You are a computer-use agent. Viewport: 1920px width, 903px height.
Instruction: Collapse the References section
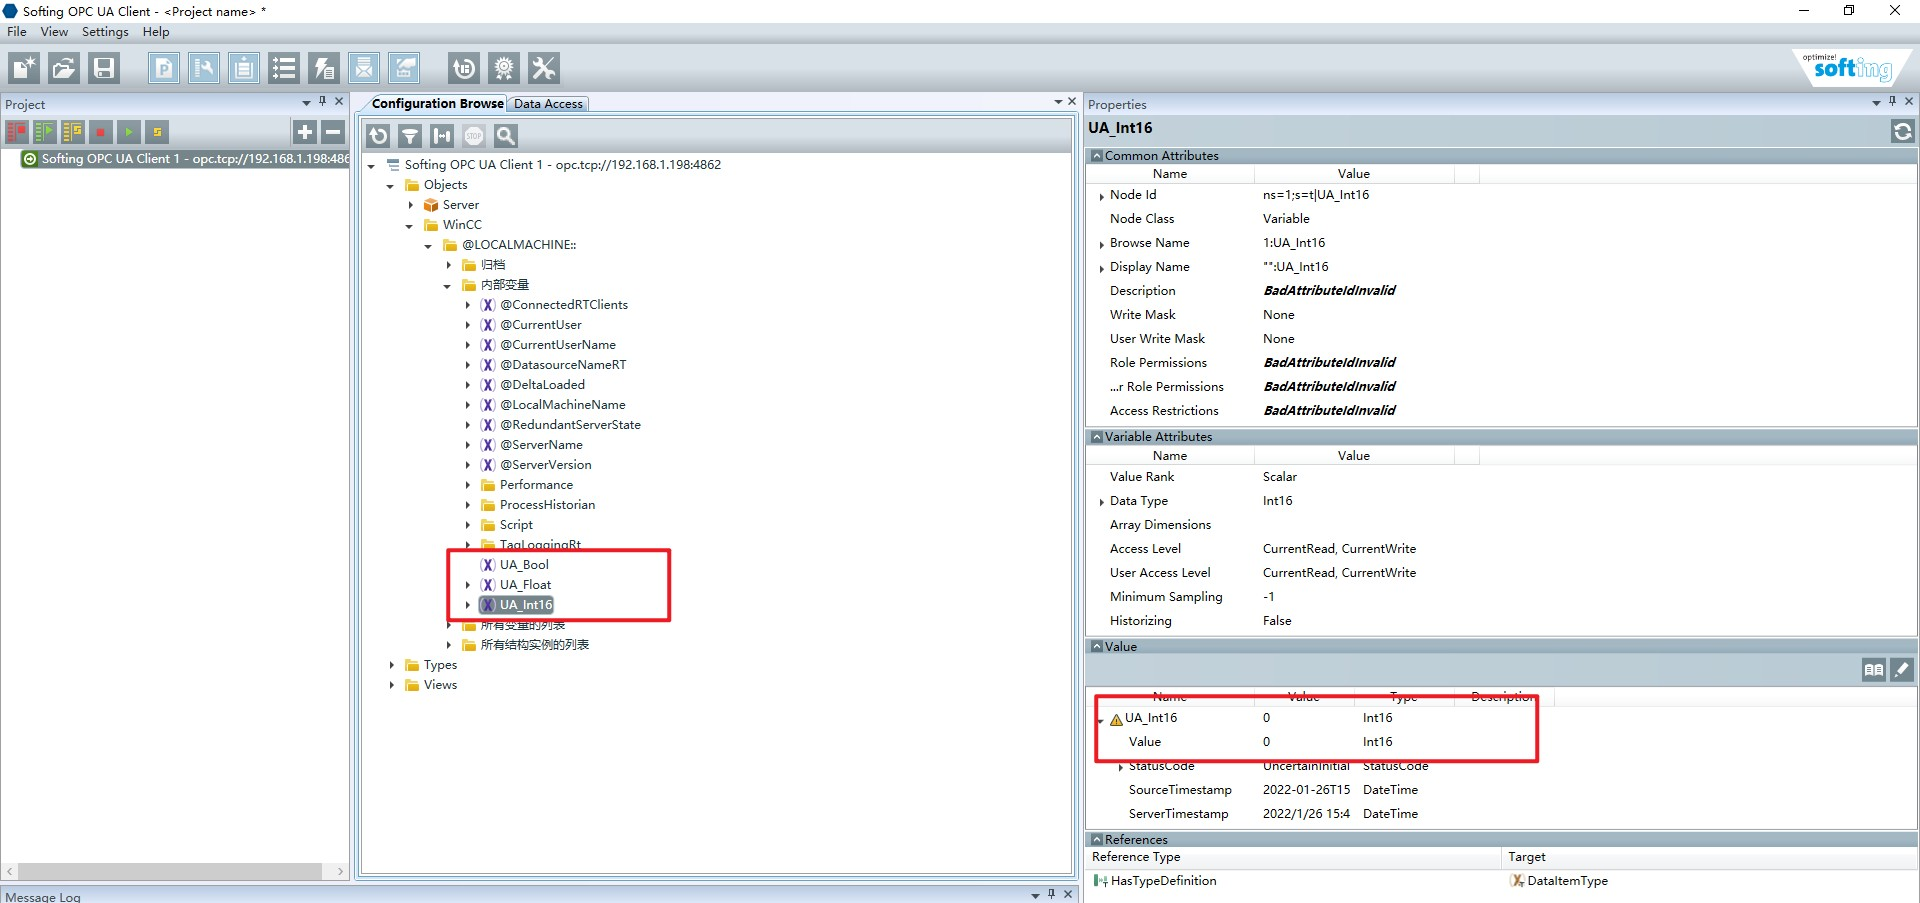coord(1097,840)
